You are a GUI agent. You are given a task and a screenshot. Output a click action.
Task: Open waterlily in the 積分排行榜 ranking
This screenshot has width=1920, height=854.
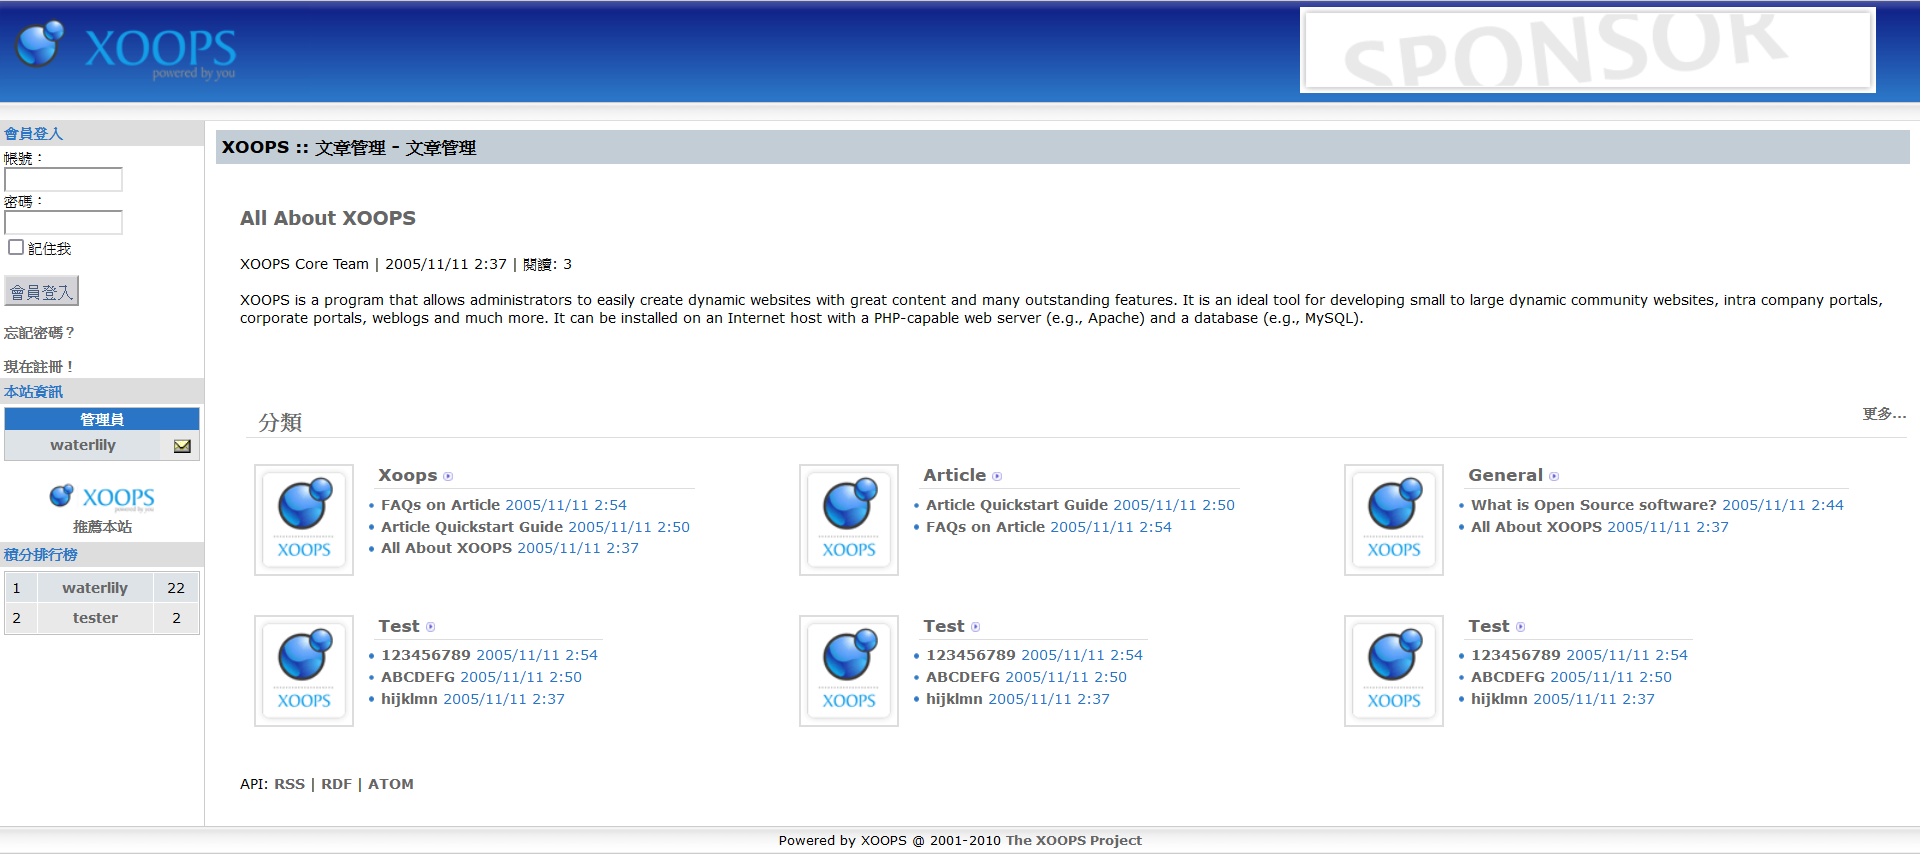tap(95, 588)
